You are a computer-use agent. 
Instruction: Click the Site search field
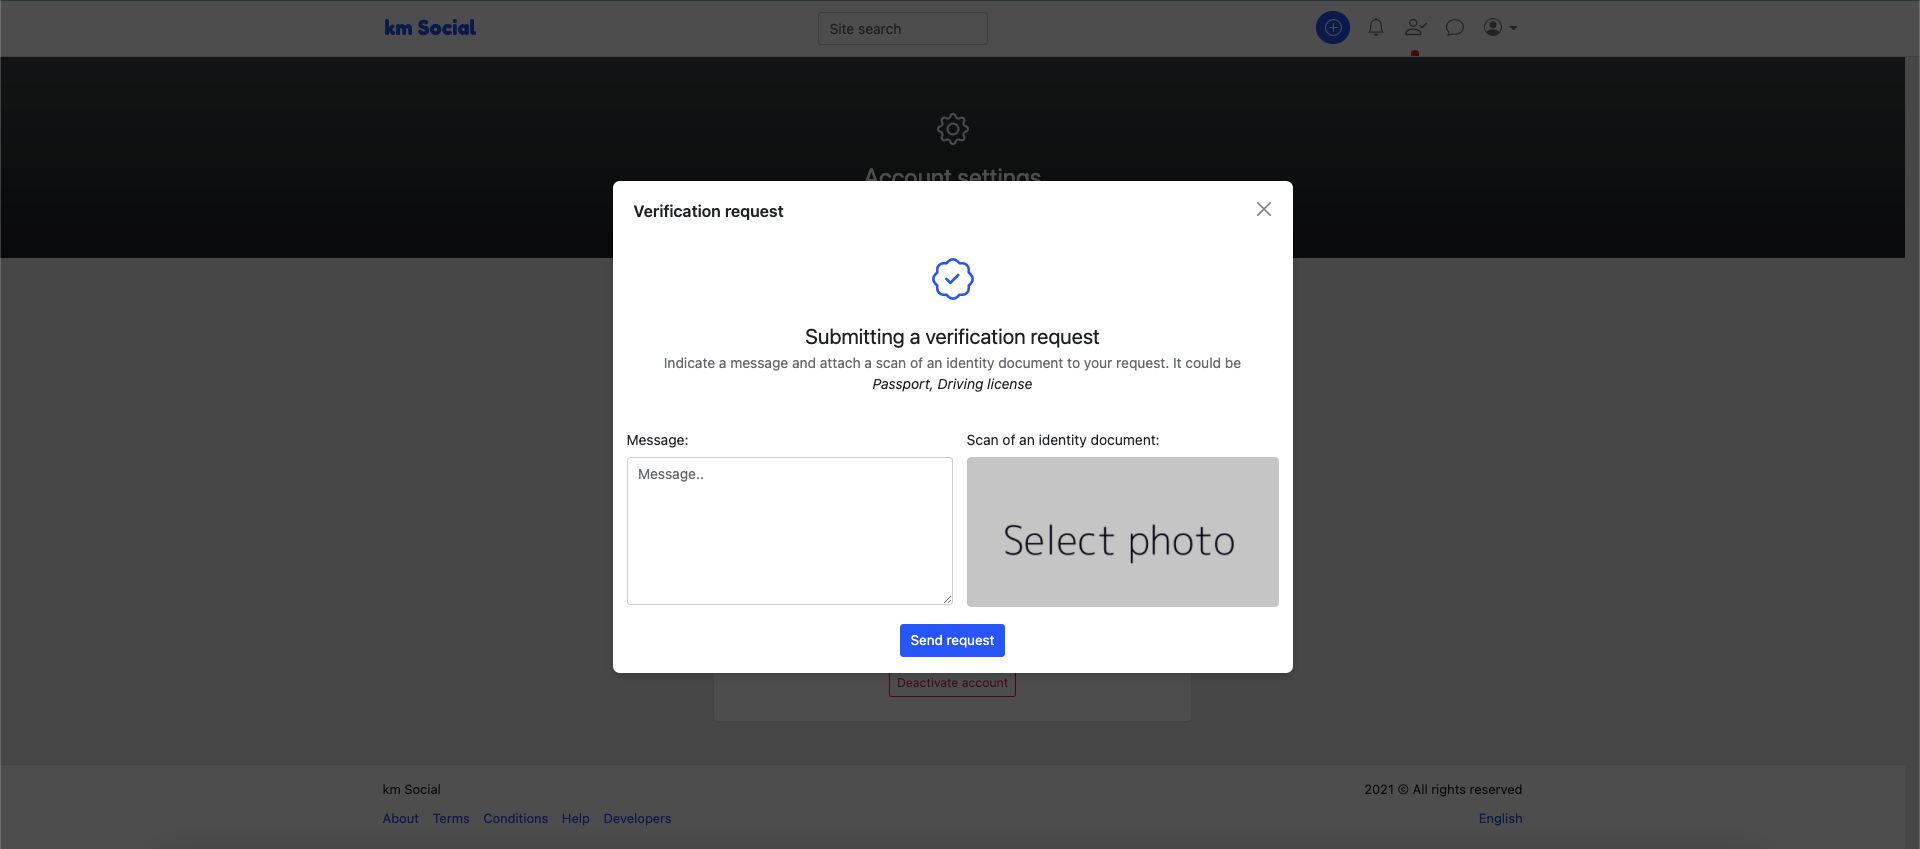coord(902,29)
